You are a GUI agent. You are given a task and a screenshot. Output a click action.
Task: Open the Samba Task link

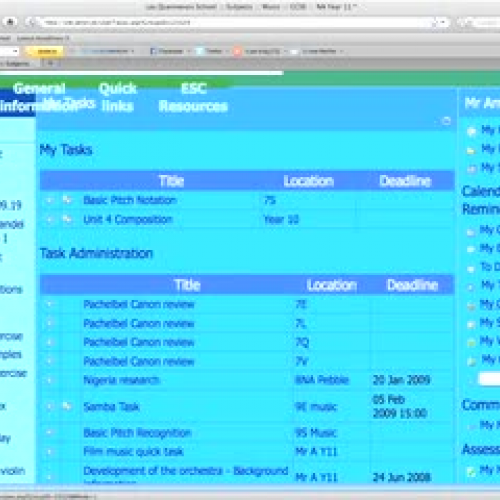(111, 407)
